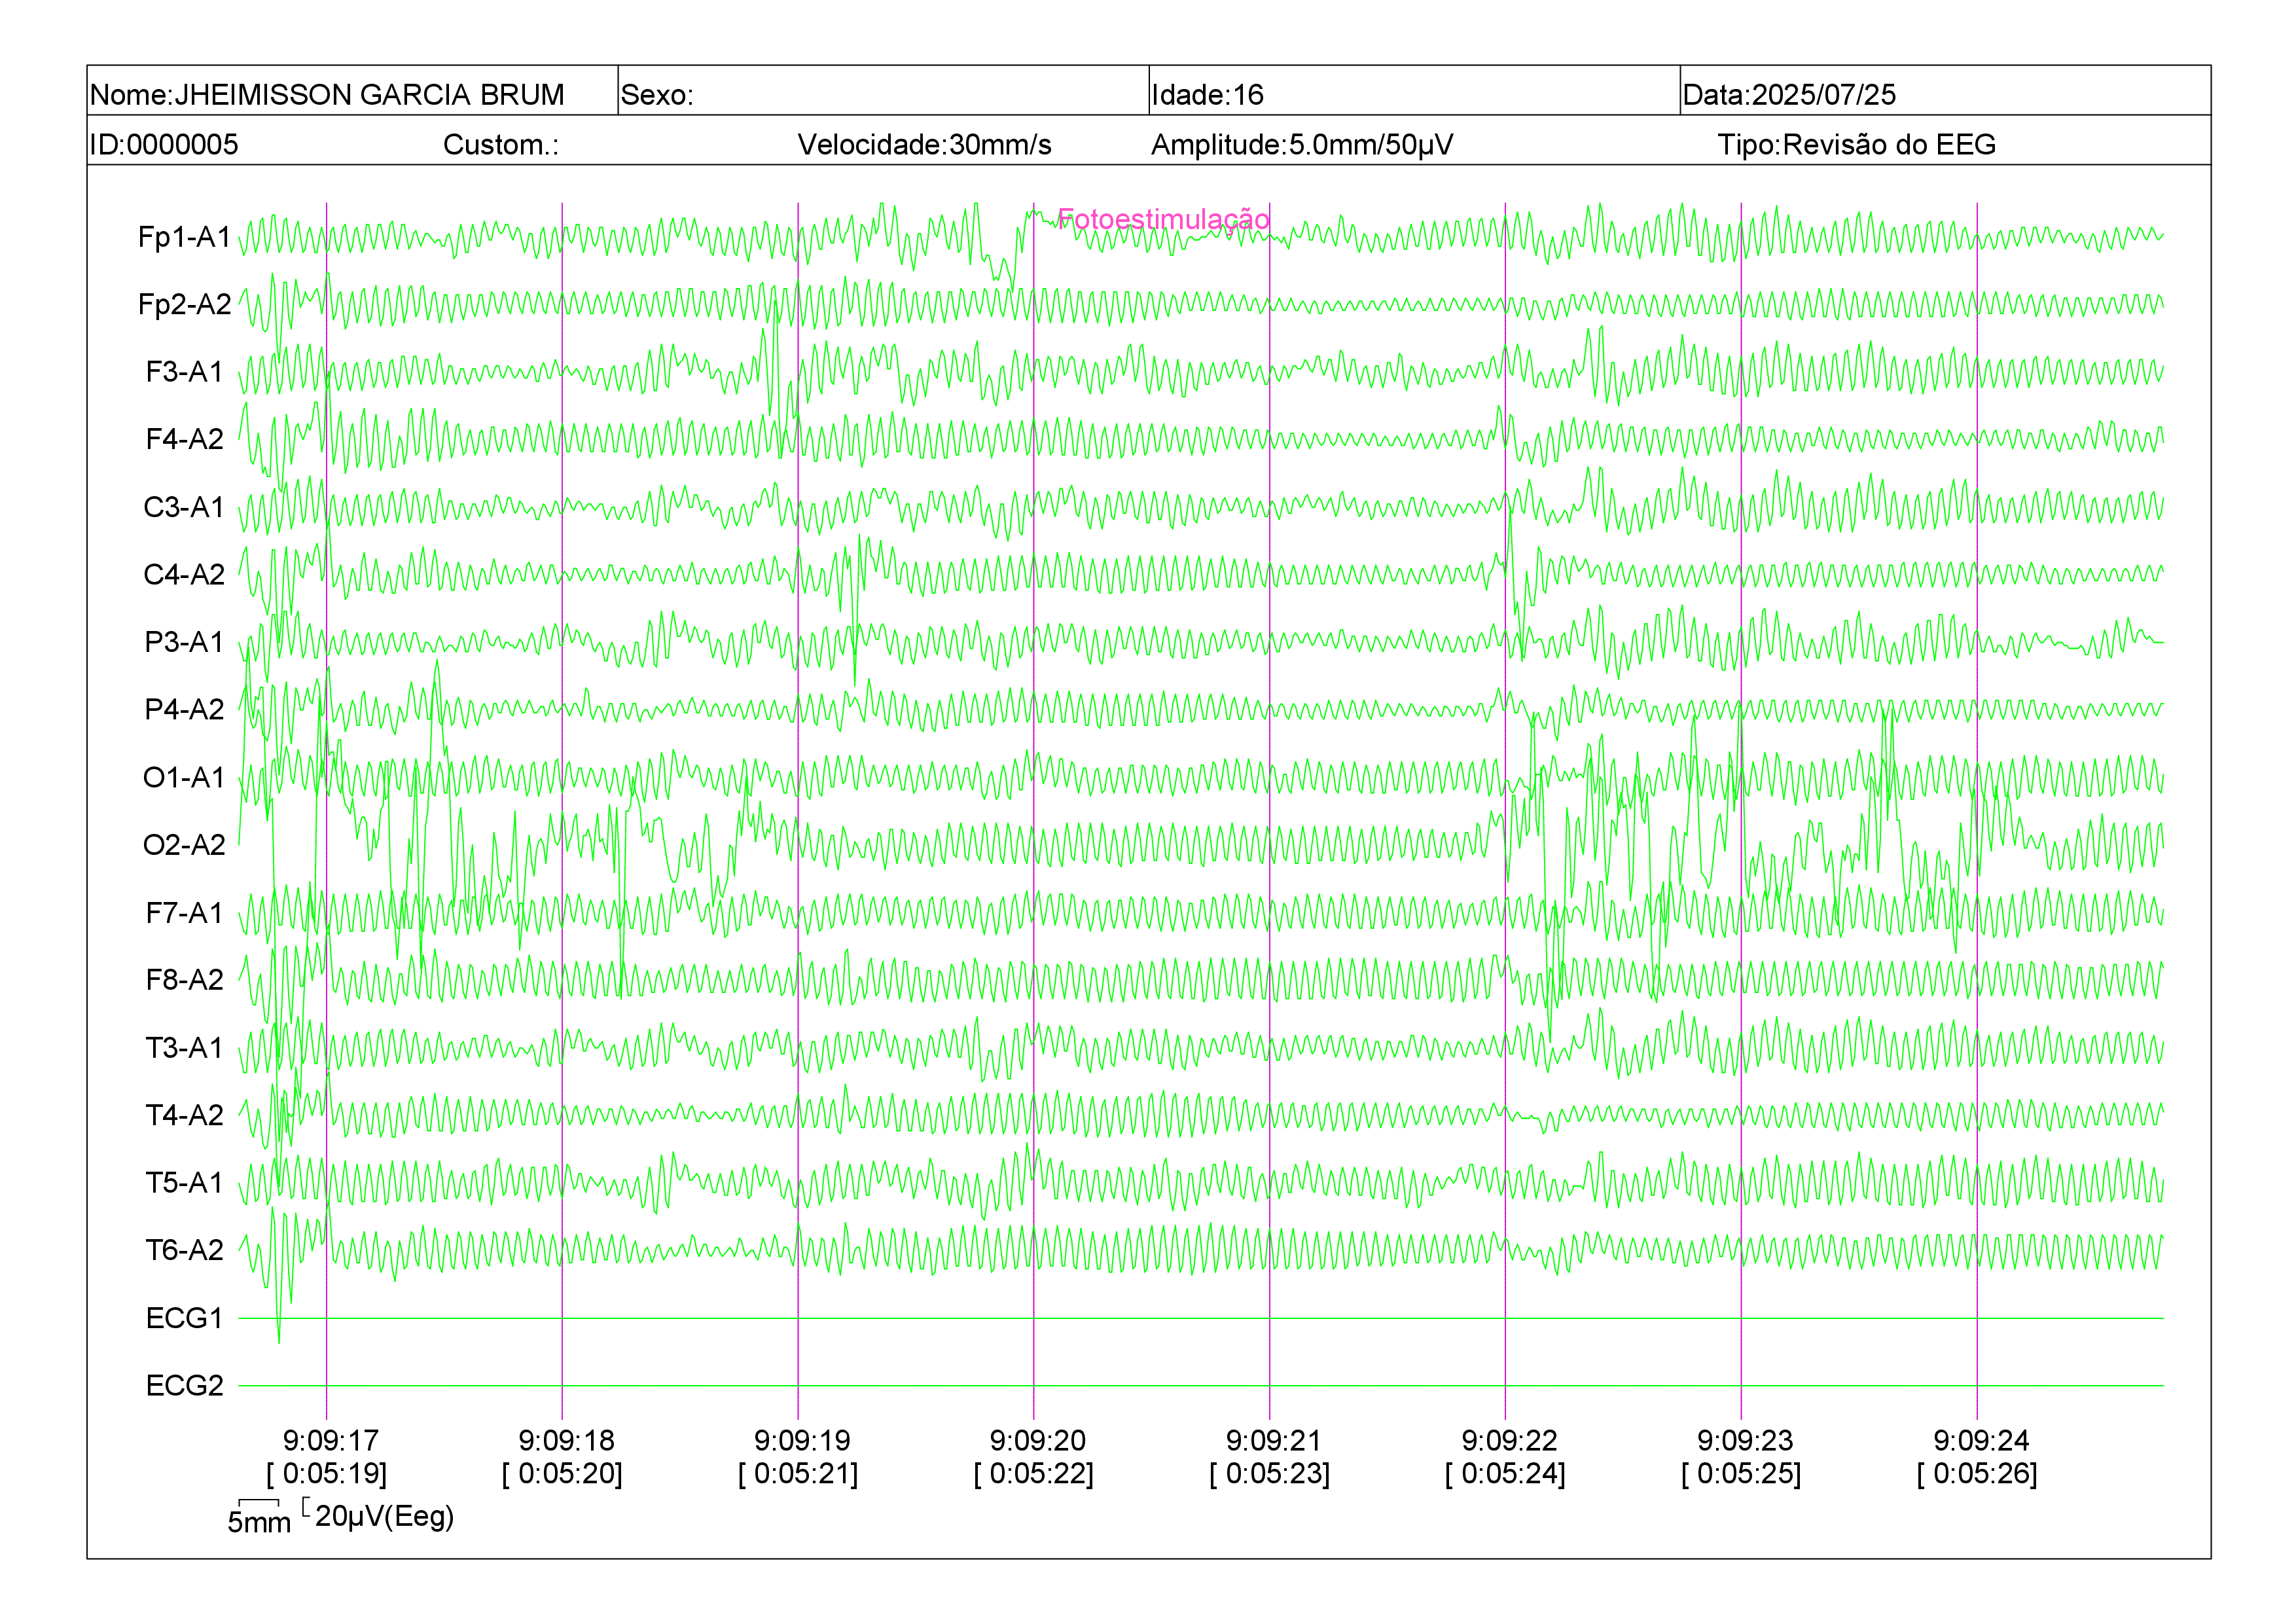This screenshot has height=1624, width=2296.
Task: Click Amplitude:5.0mm/50µV text
Action: tap(1302, 144)
